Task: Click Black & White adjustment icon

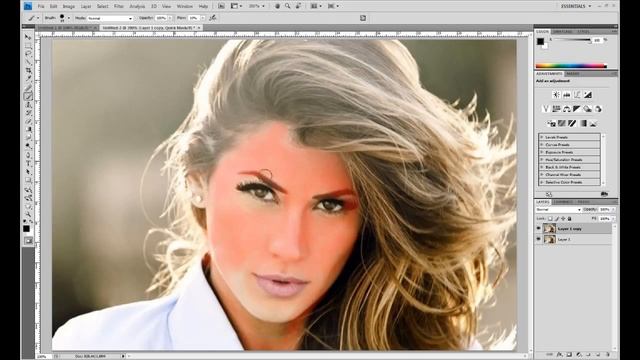Action: pyautogui.click(x=577, y=109)
